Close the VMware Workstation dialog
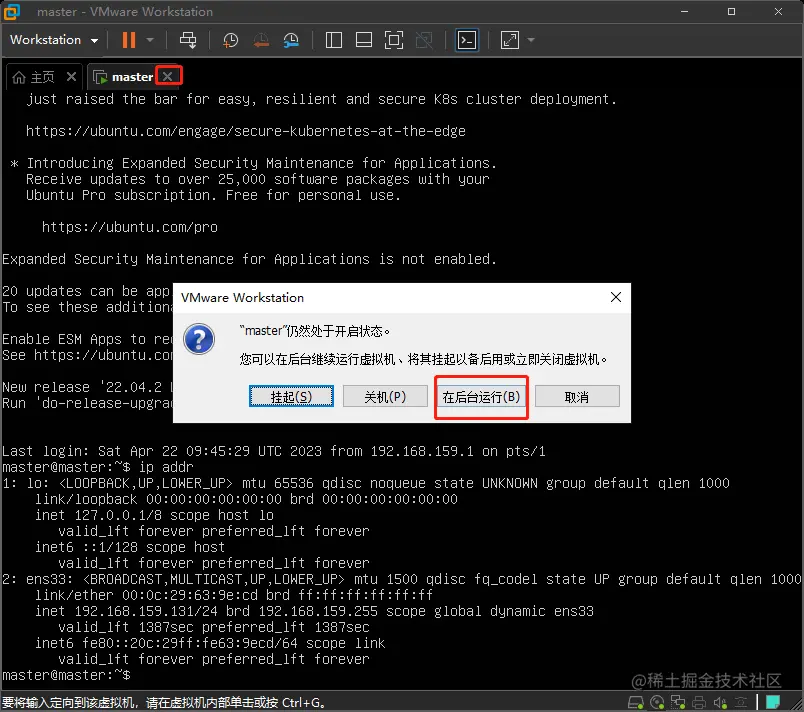This screenshot has width=804, height=712. pos(616,297)
